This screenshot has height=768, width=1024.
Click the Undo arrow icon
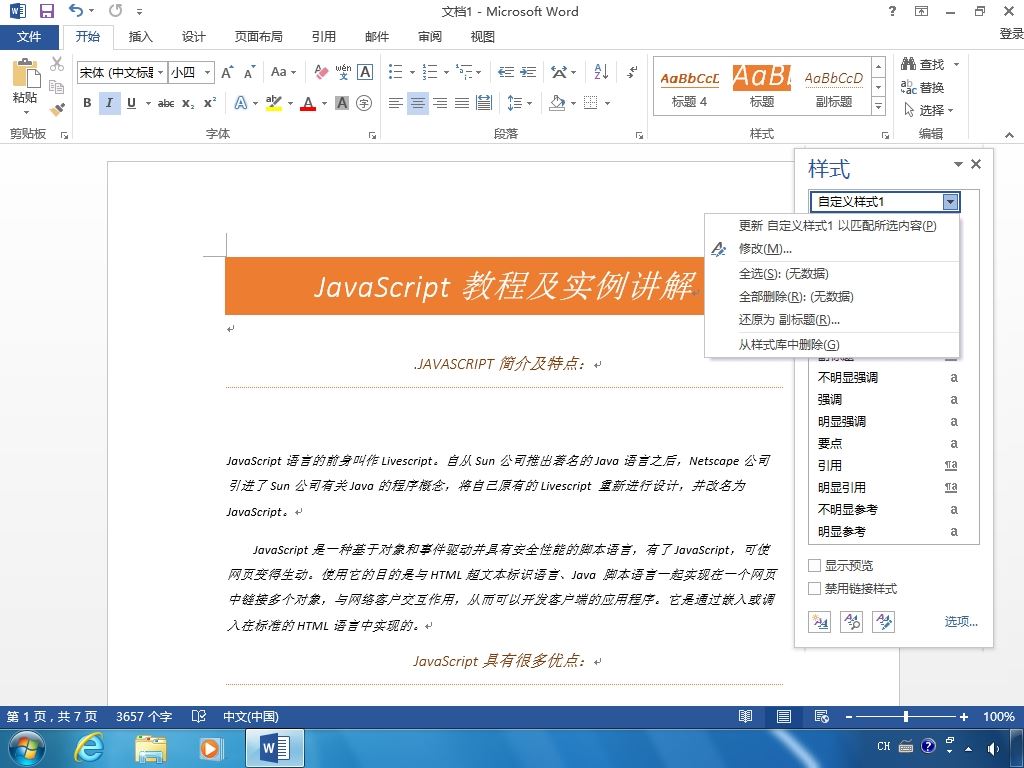[77, 10]
